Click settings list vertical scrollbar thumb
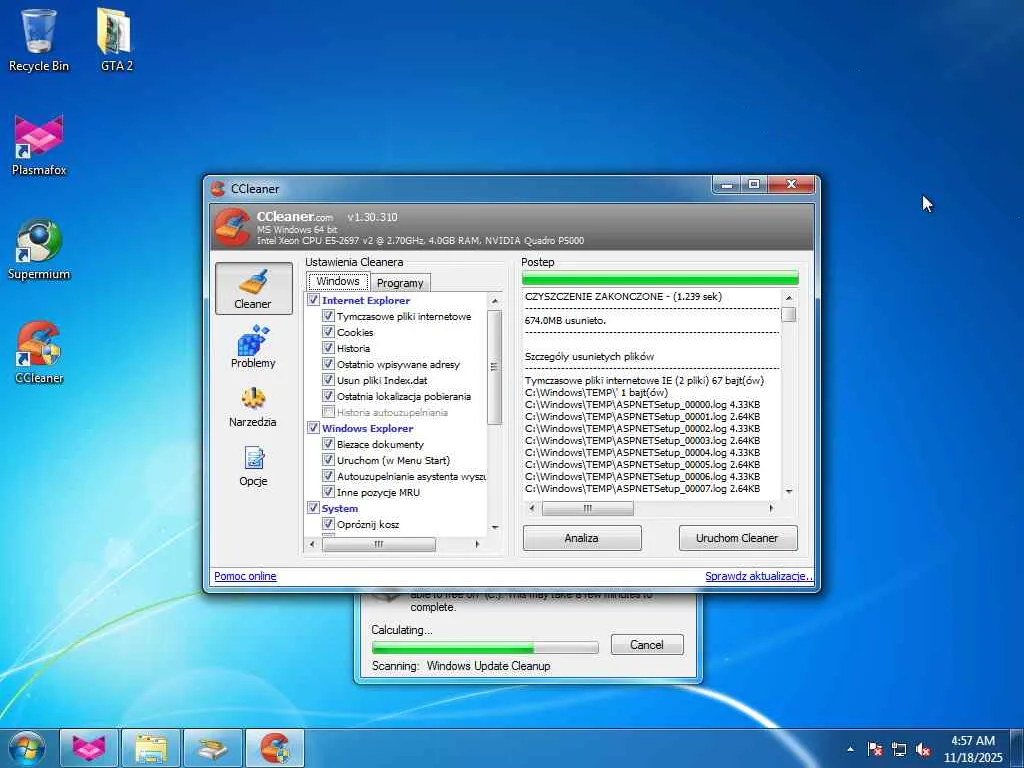The width and height of the screenshot is (1024, 768). coord(494,367)
